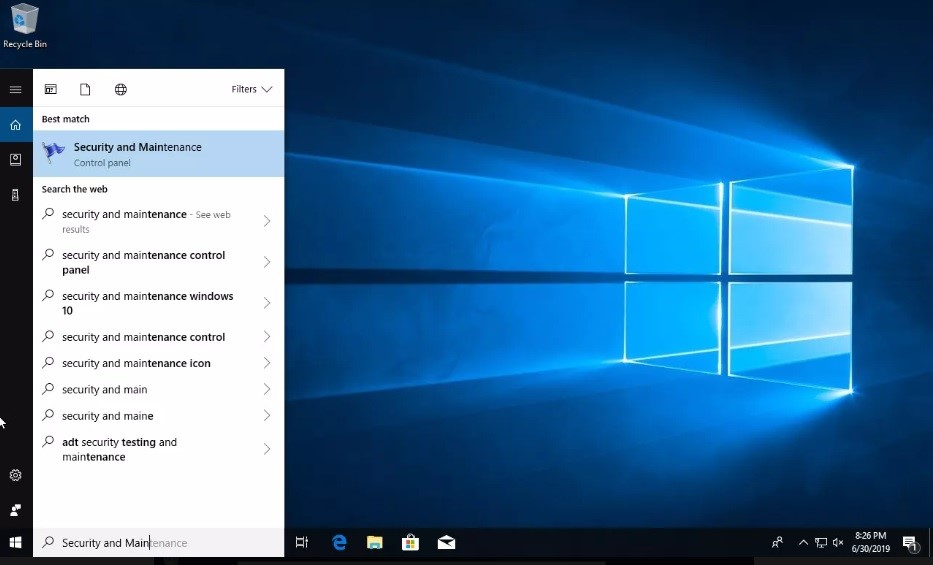This screenshot has height=565, width=933.
Task: Launch Microsoft Store from the taskbar
Action: tap(410, 542)
